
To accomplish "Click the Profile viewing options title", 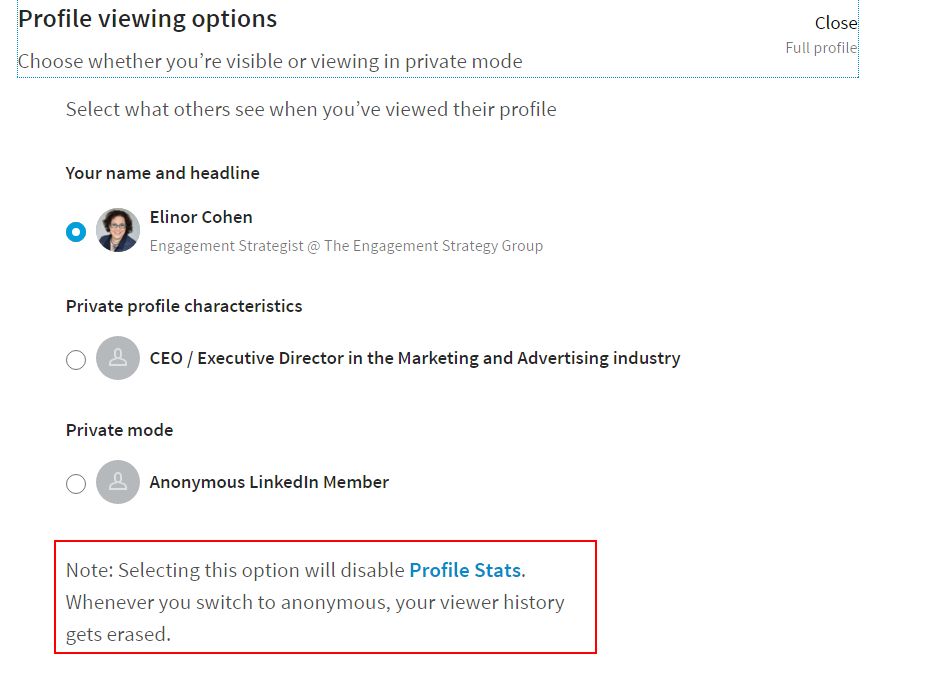I will (x=148, y=19).
